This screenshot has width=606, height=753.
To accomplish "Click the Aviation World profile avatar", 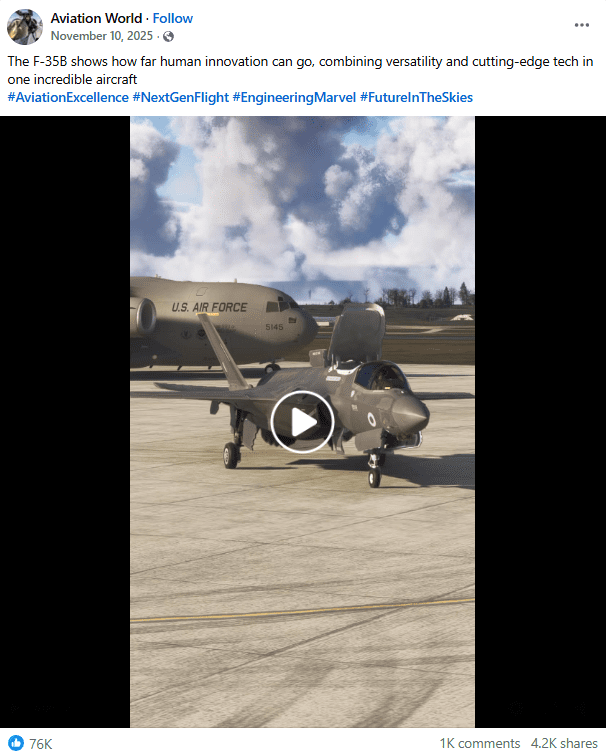I will coord(25,27).
